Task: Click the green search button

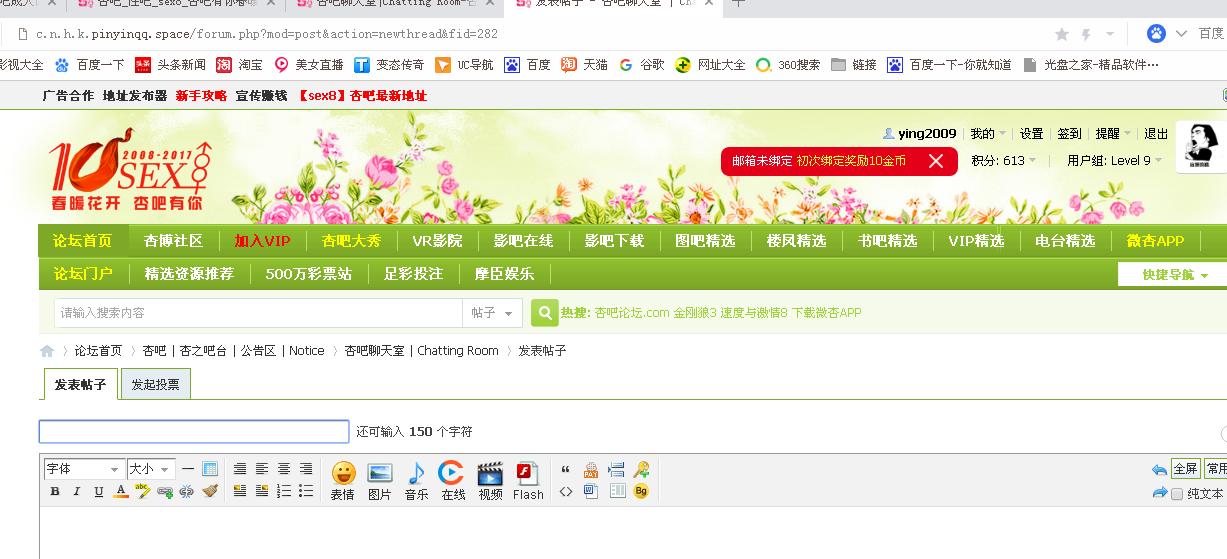Action: pyautogui.click(x=544, y=313)
